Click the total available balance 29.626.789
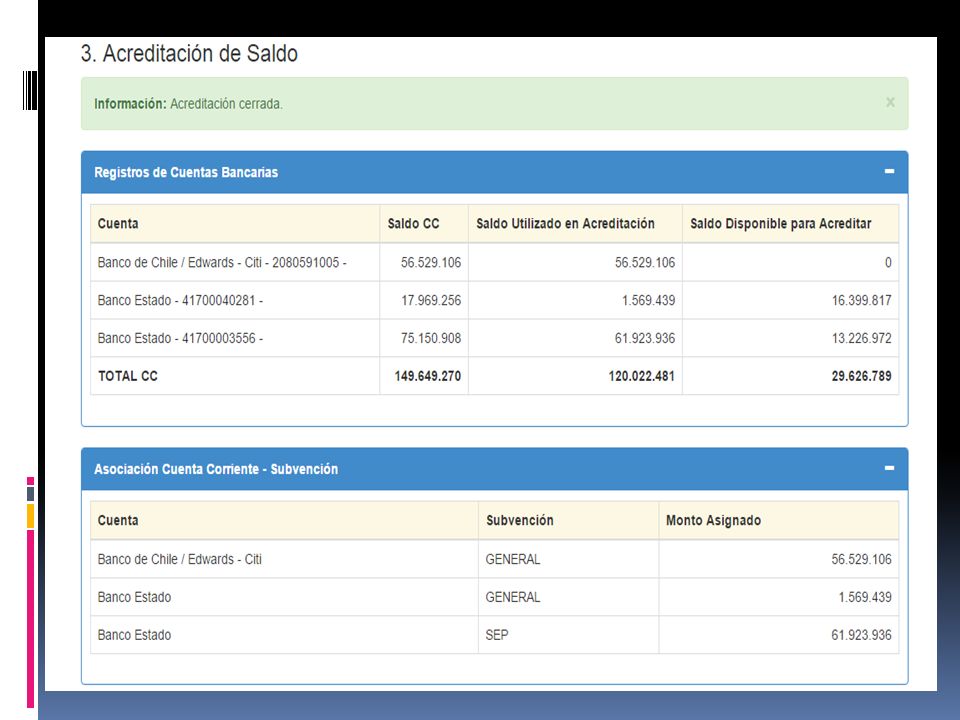The image size is (960, 720). (x=861, y=376)
